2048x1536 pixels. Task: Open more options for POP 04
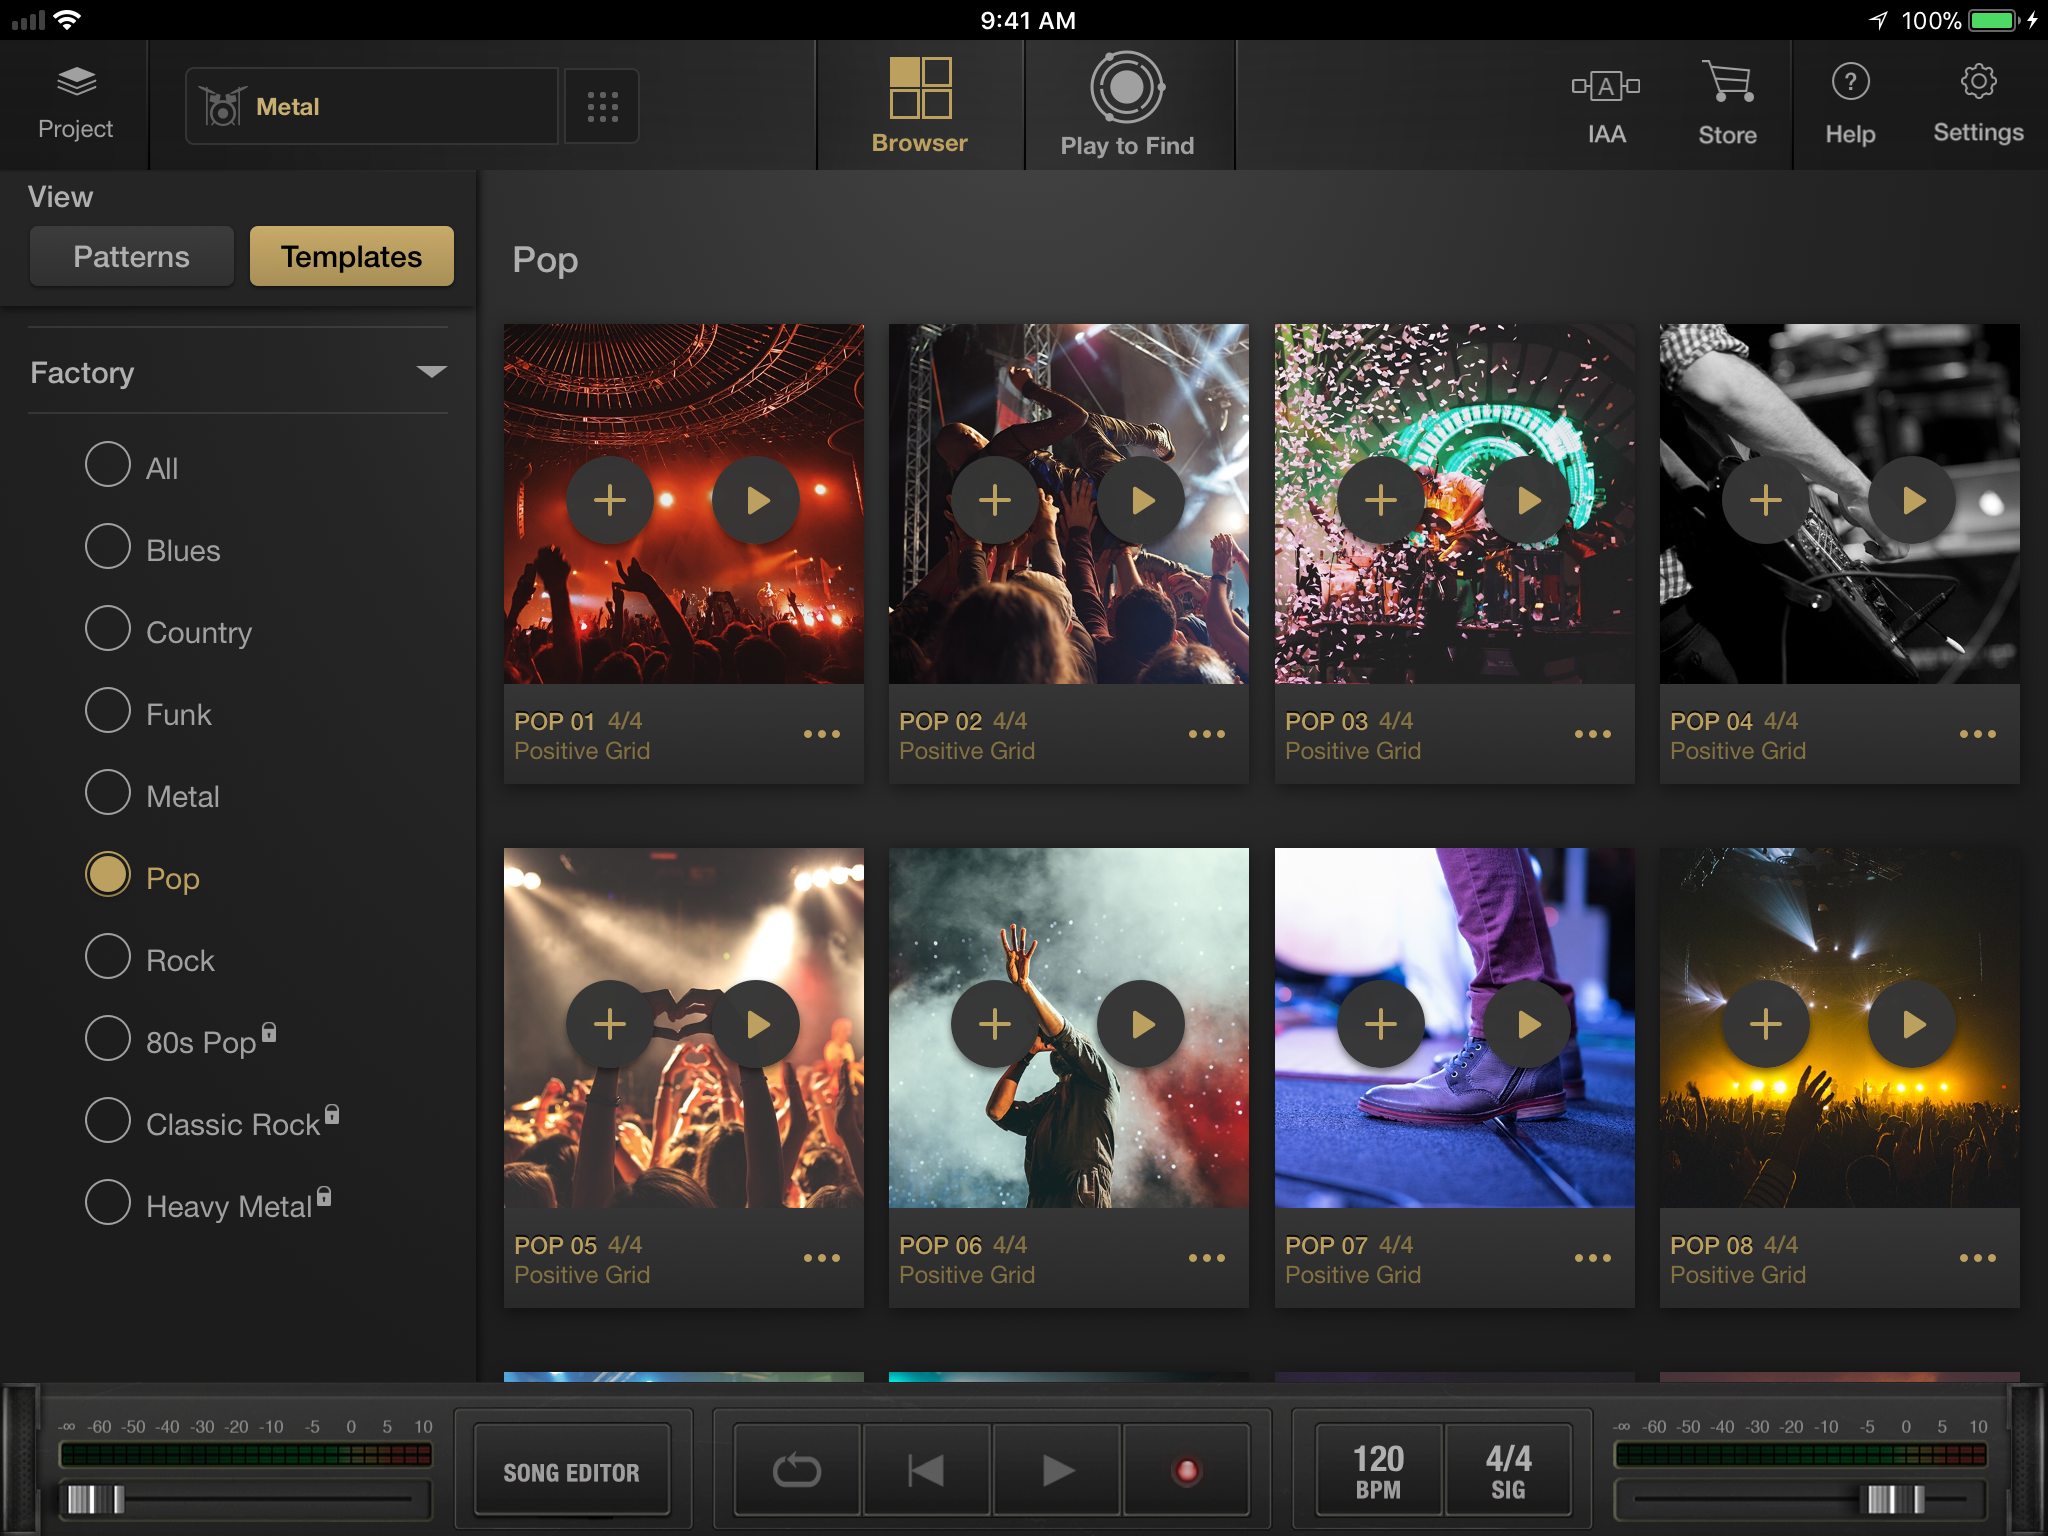(x=1978, y=734)
